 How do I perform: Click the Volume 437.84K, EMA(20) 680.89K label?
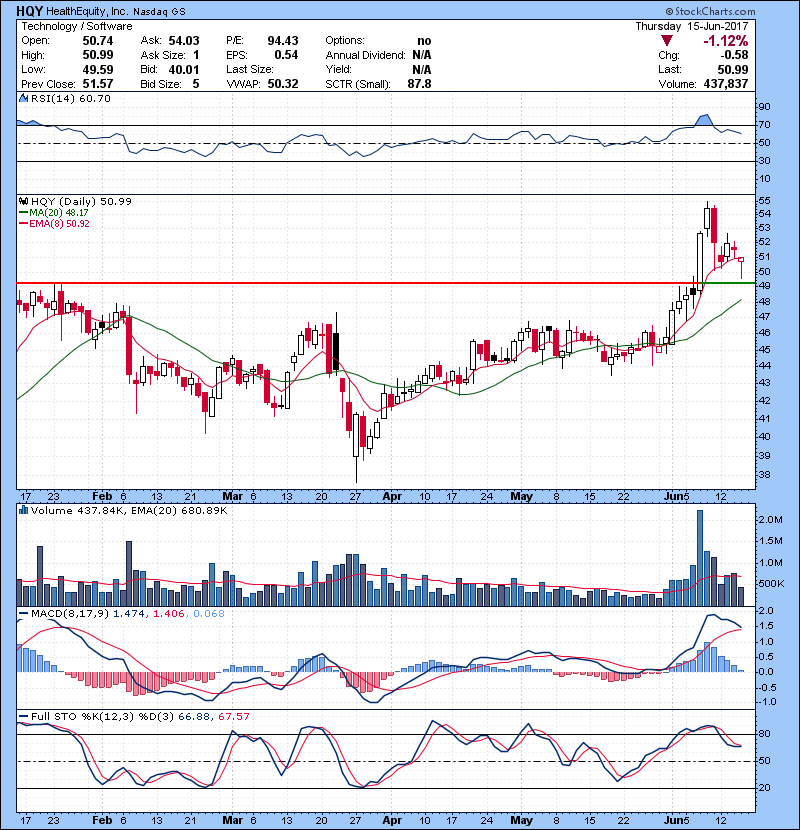(129, 510)
